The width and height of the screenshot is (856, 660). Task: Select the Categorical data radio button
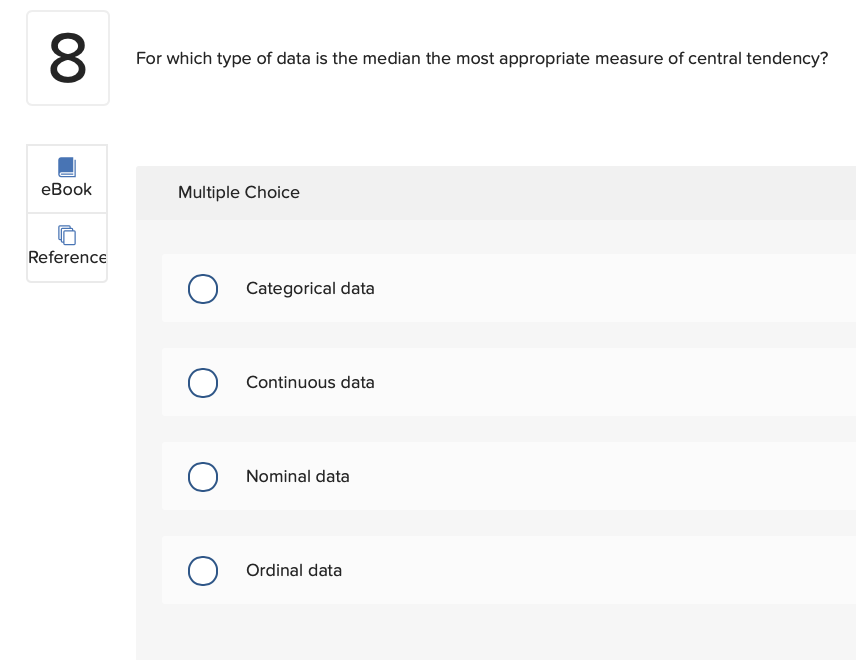[203, 289]
